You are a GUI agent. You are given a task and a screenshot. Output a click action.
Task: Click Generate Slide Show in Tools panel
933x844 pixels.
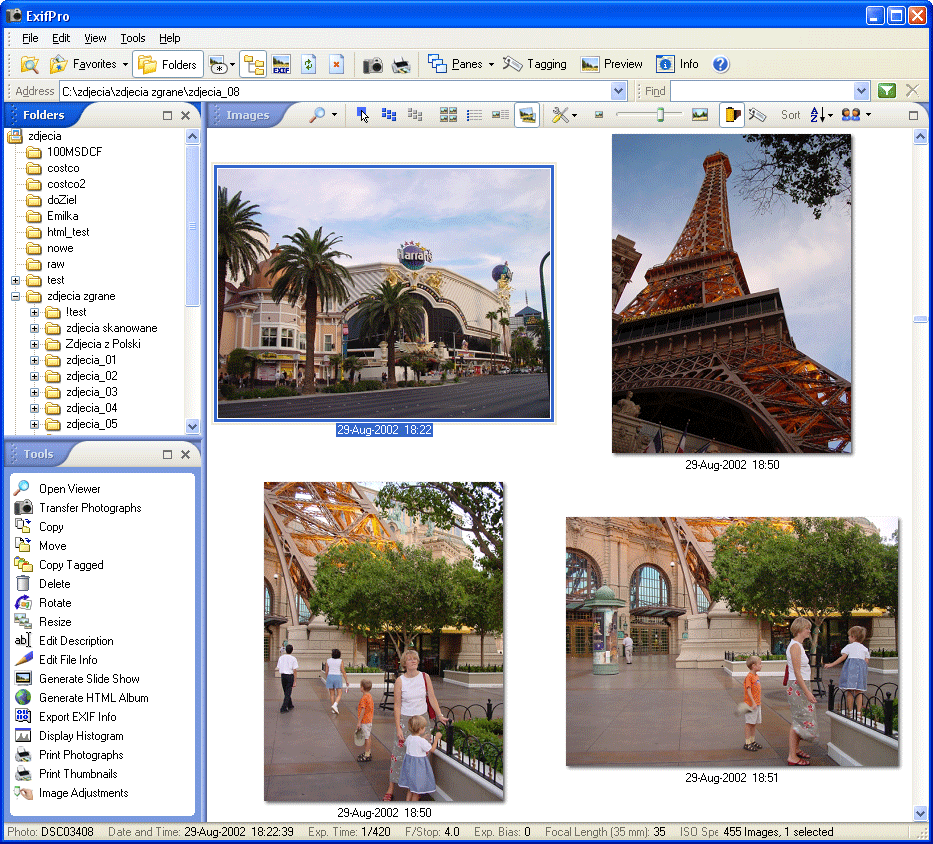point(89,679)
